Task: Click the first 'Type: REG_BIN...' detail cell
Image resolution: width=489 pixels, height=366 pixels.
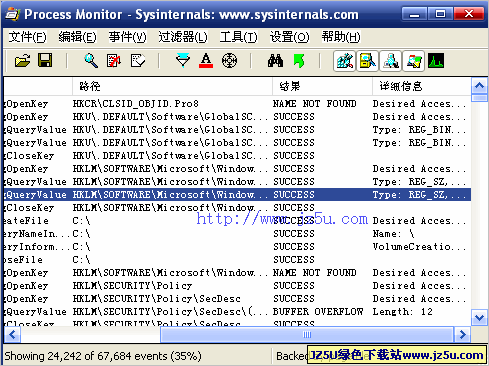Action: [419, 130]
